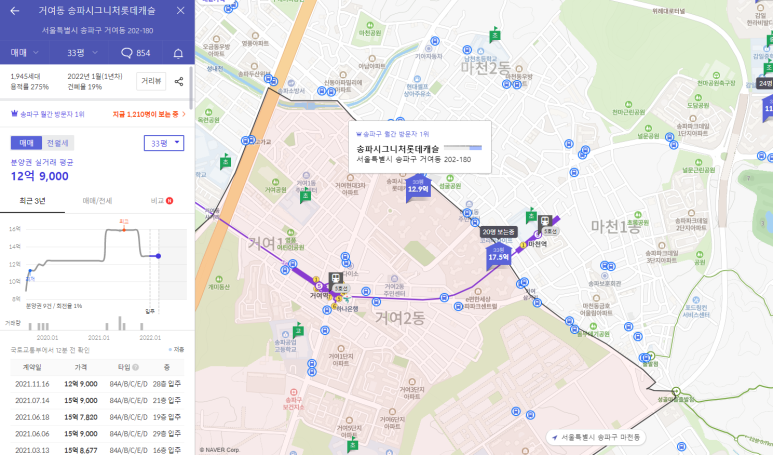Select the 2021.06.06 transaction row
Image resolution: width=773 pixels, height=455 pixels.
click(97, 434)
